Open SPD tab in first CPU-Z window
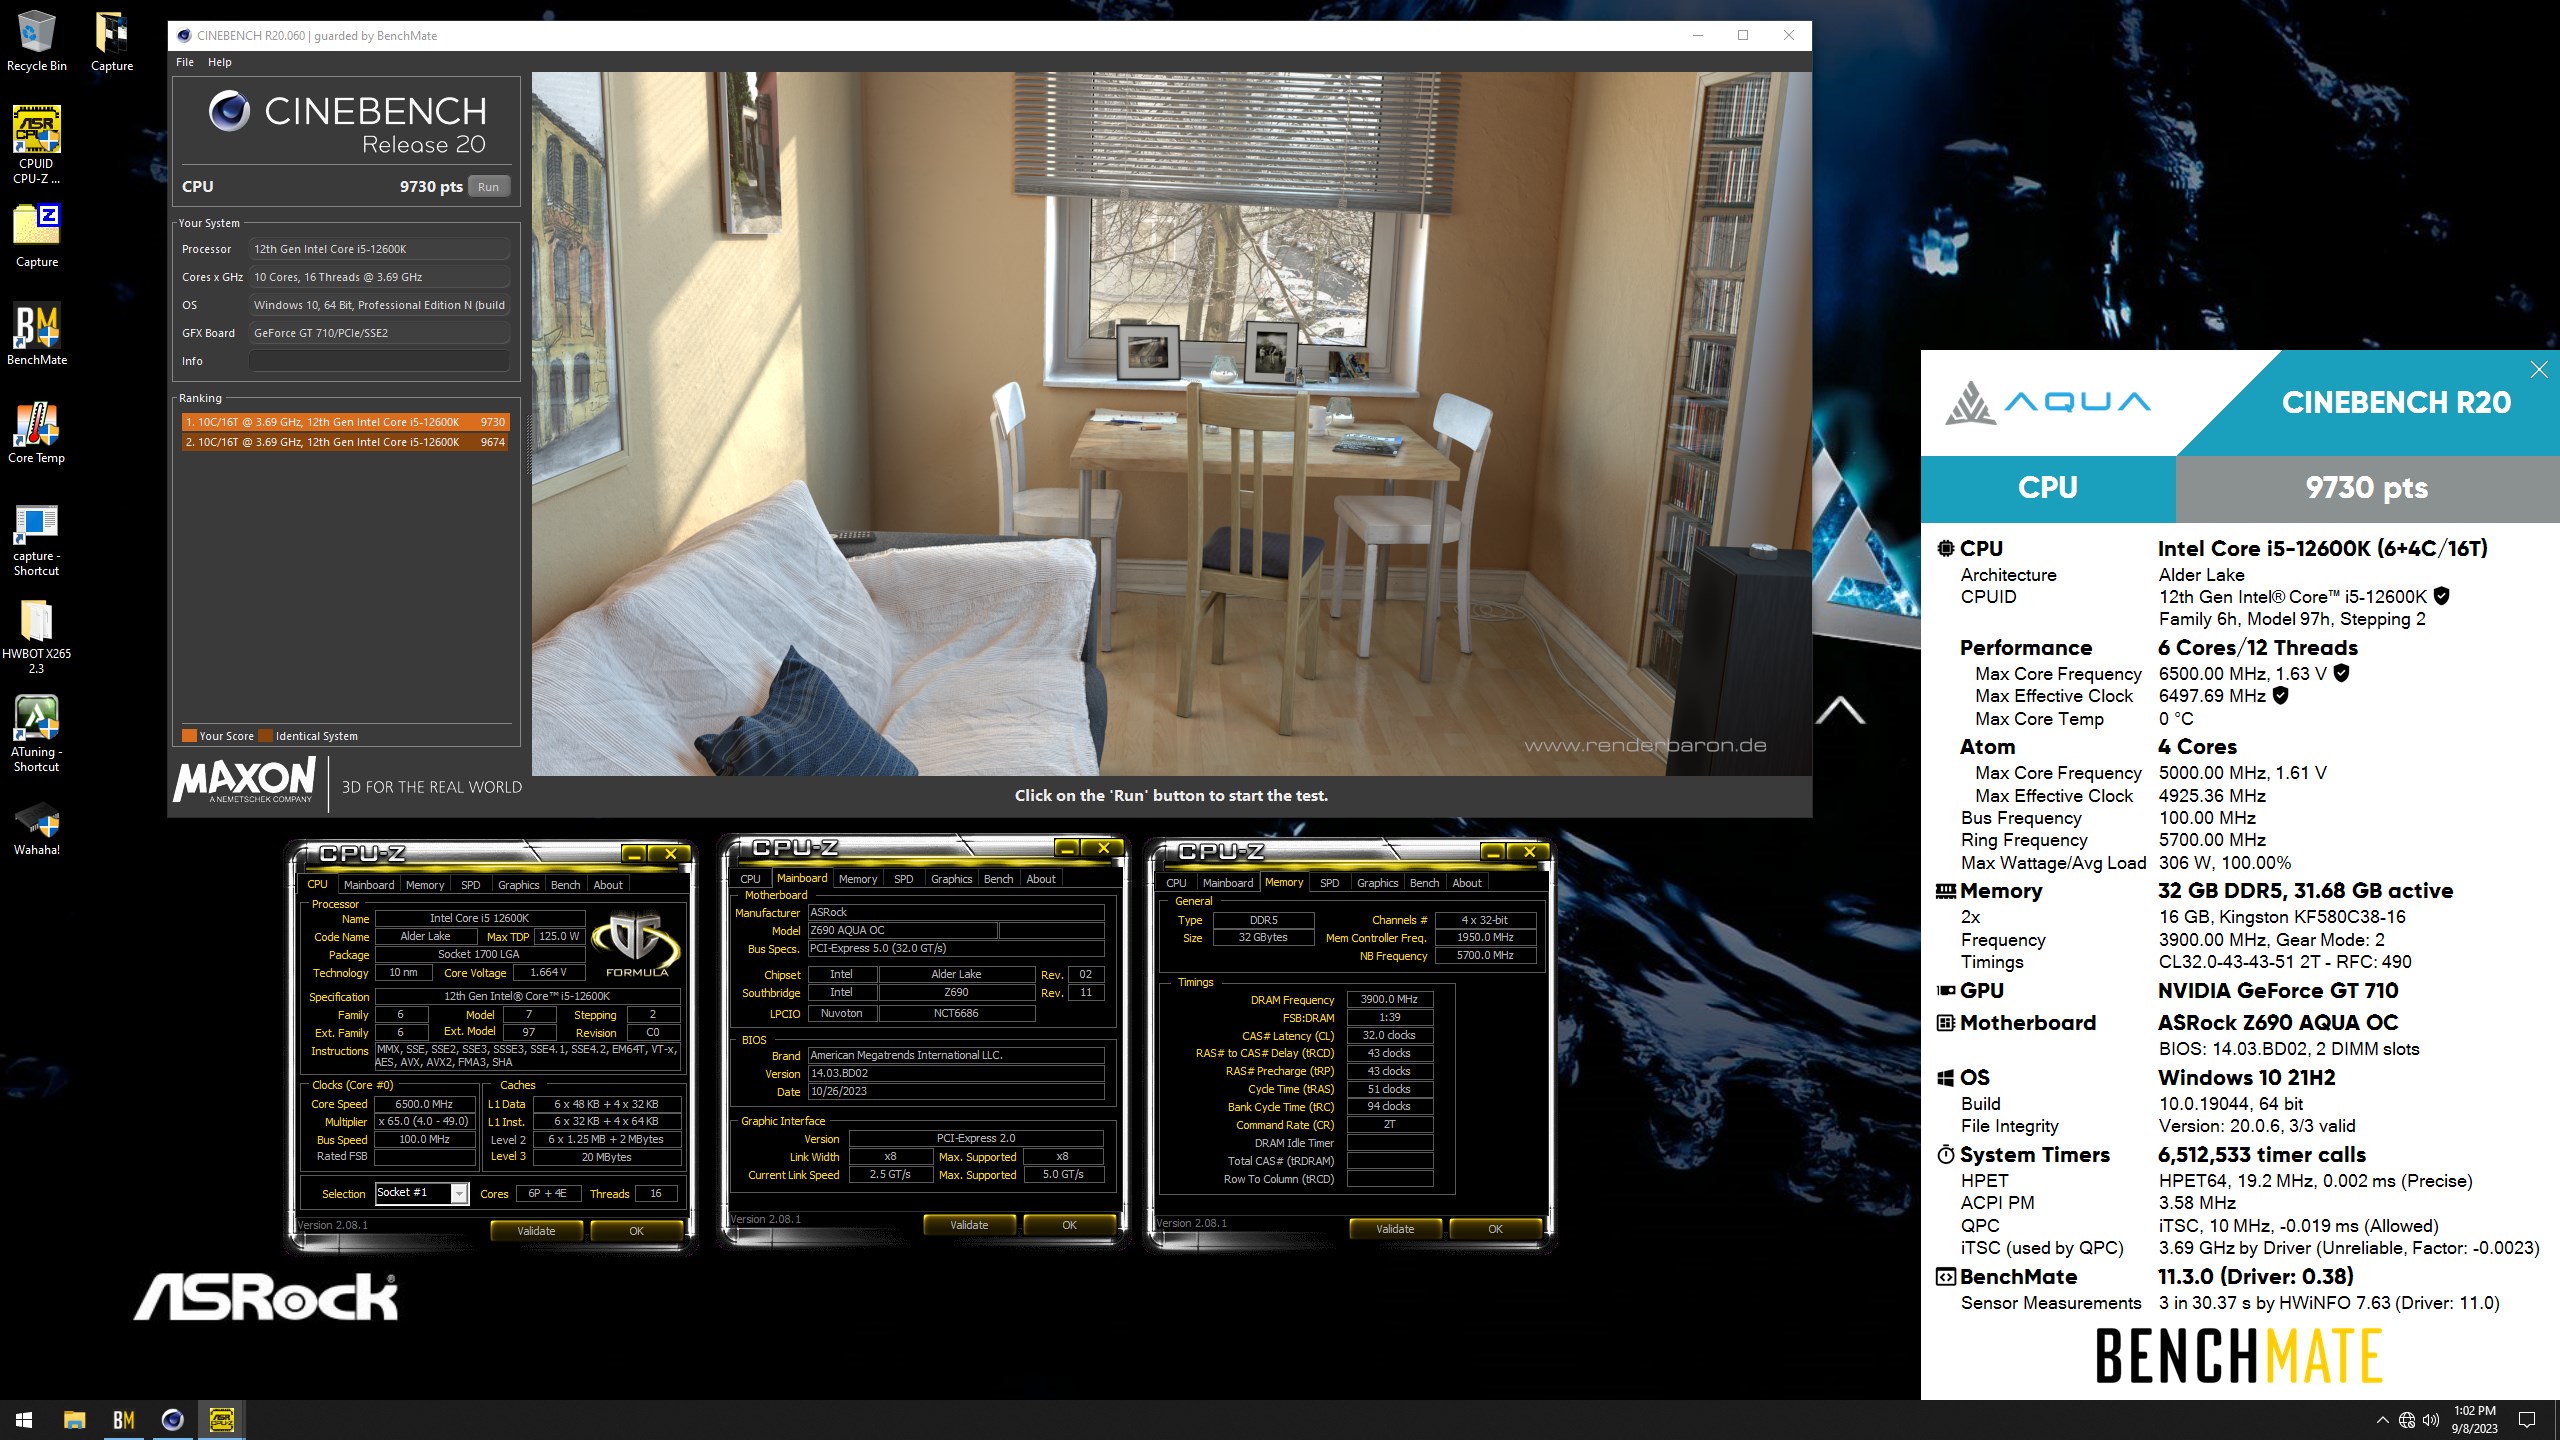 [470, 885]
